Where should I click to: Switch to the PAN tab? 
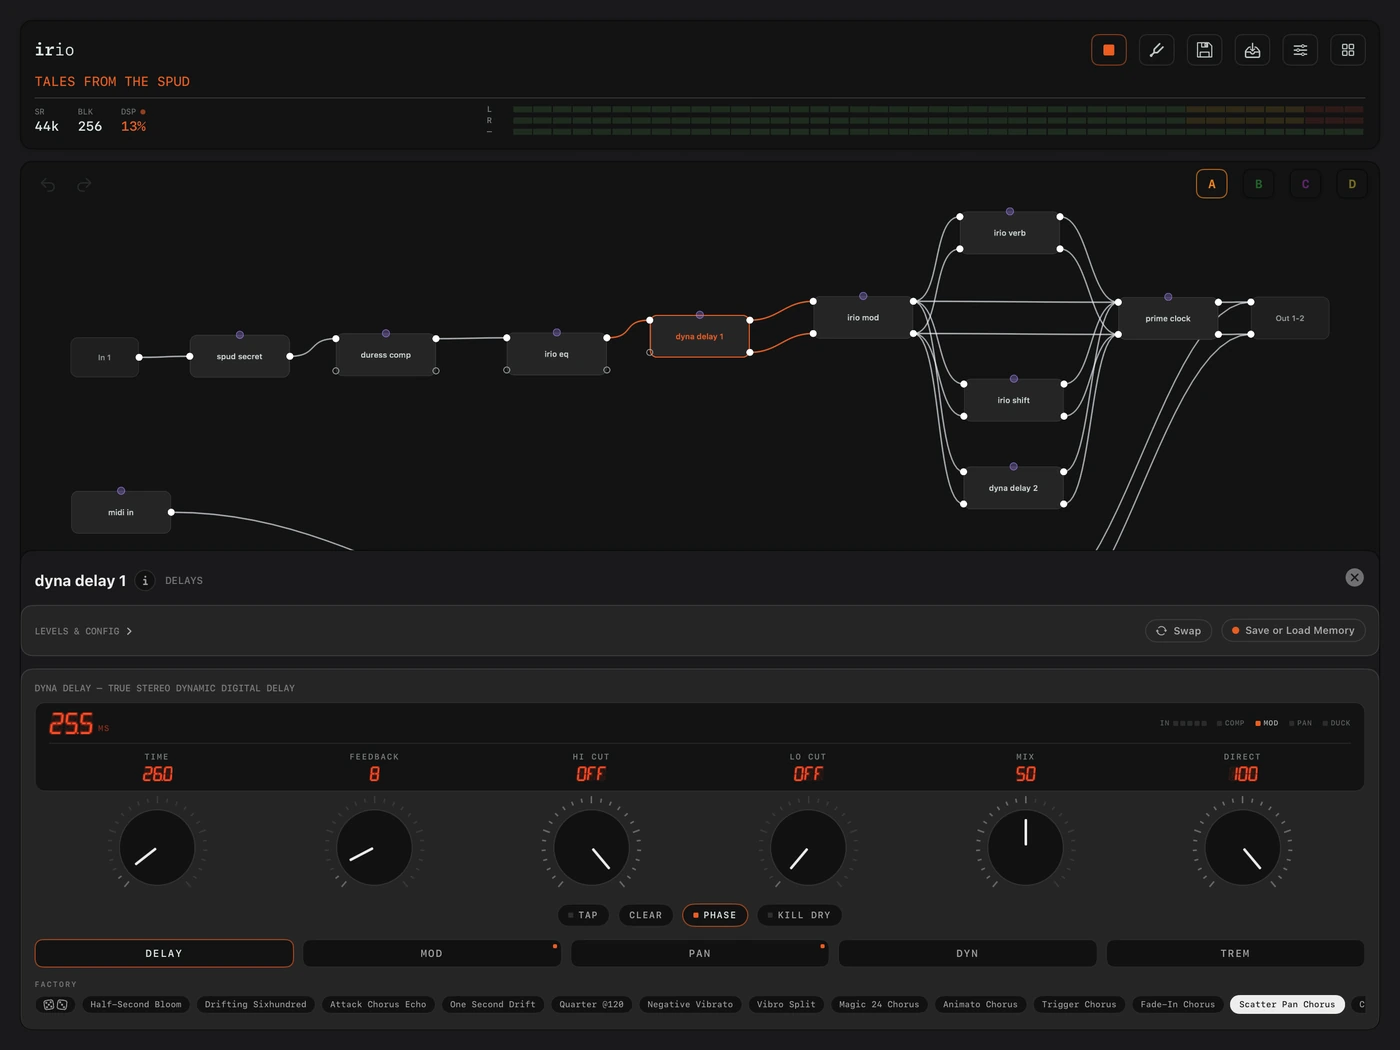pos(699,953)
